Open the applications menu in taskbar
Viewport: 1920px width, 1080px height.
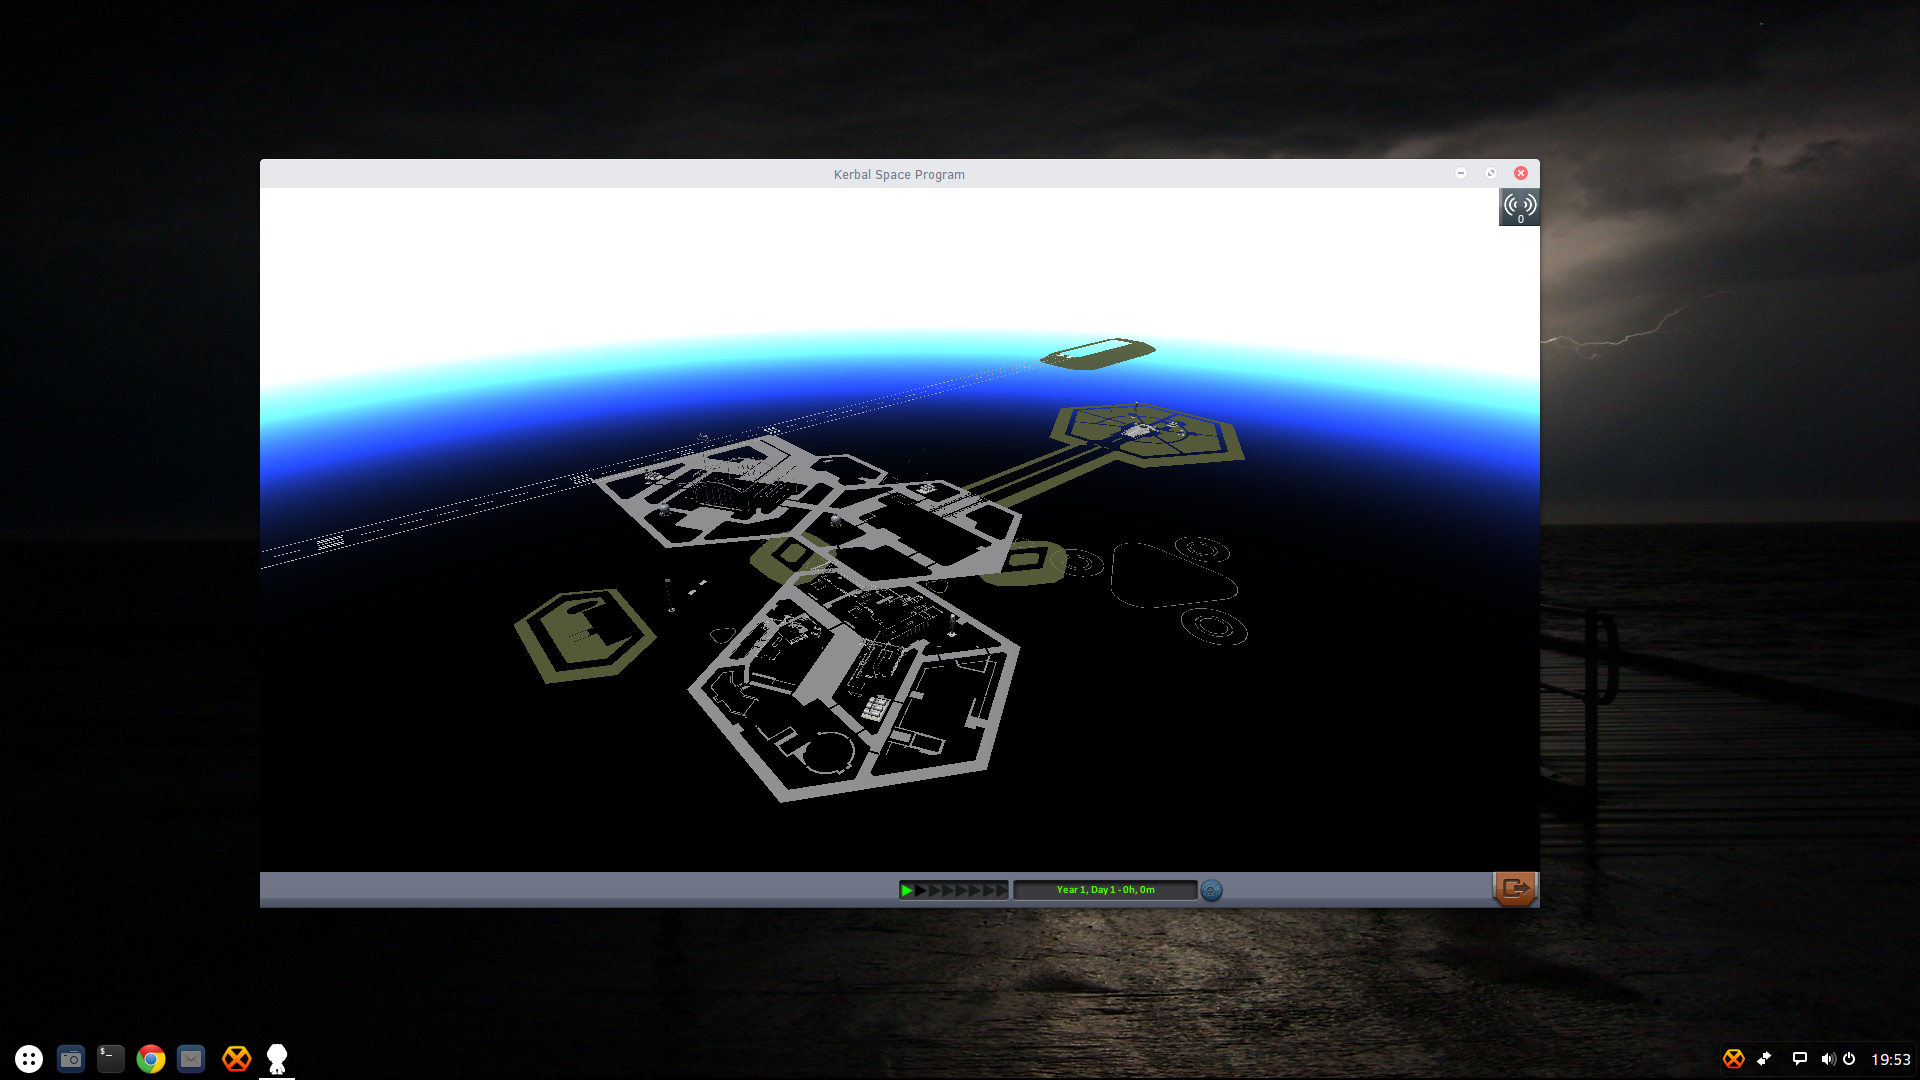tap(29, 1059)
